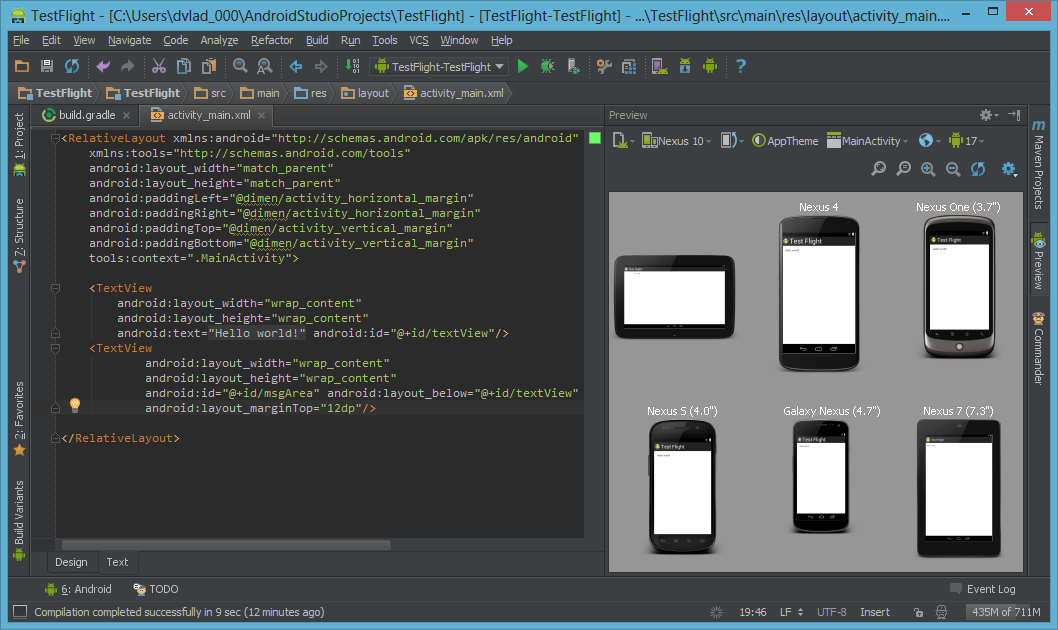The width and height of the screenshot is (1058, 630).
Task: Collapse the RelativeLayout fold marker in gutter
Action: point(55,138)
